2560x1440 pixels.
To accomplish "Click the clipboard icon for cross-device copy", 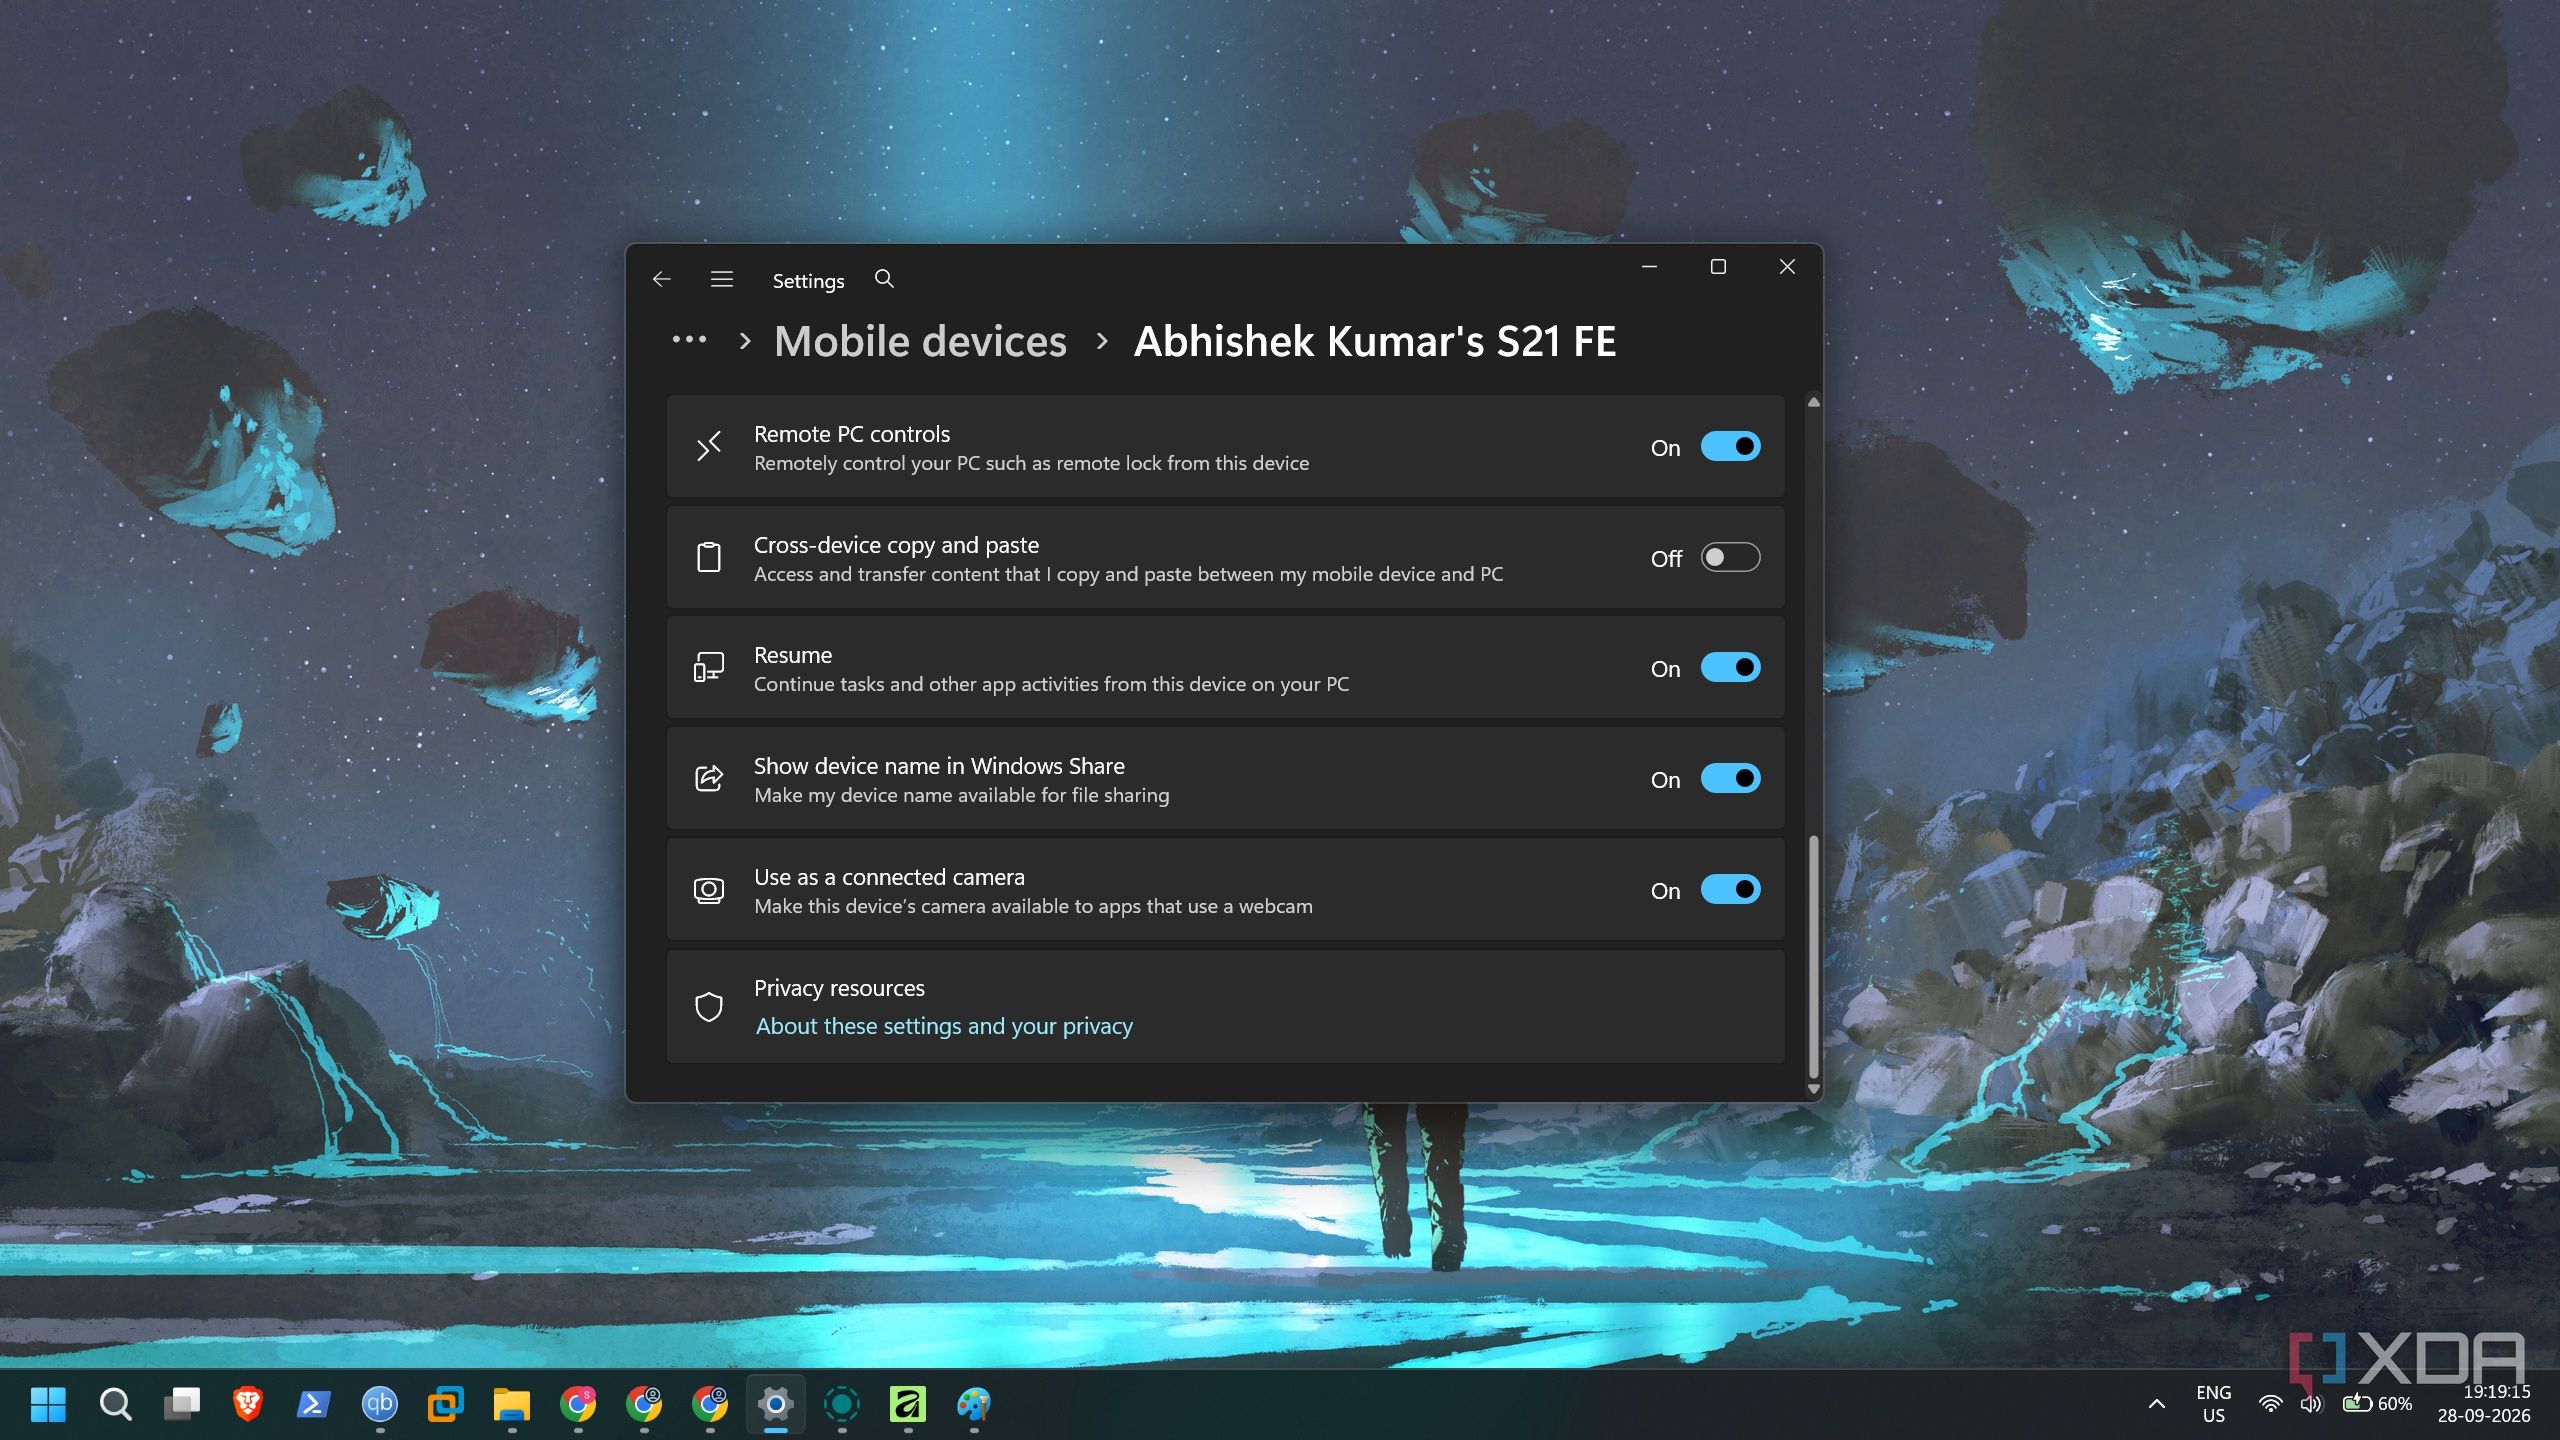I will [709, 557].
